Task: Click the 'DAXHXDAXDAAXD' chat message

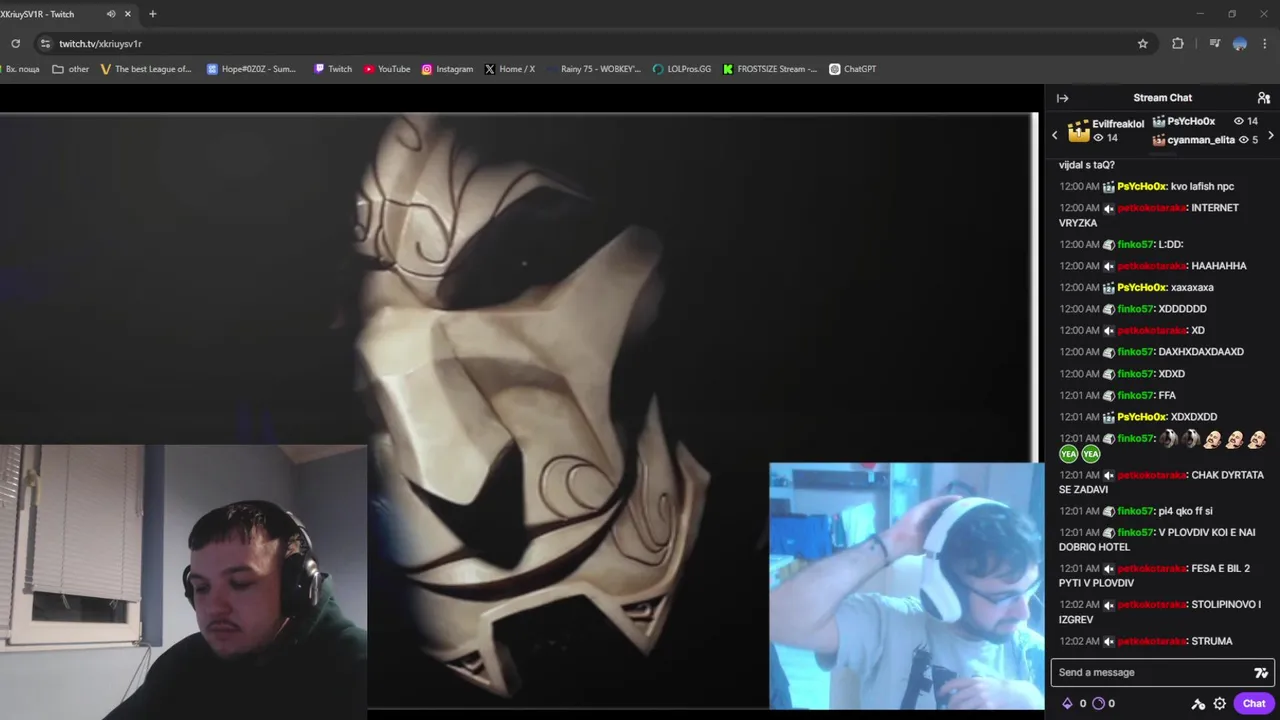Action: pyautogui.click(x=1201, y=352)
